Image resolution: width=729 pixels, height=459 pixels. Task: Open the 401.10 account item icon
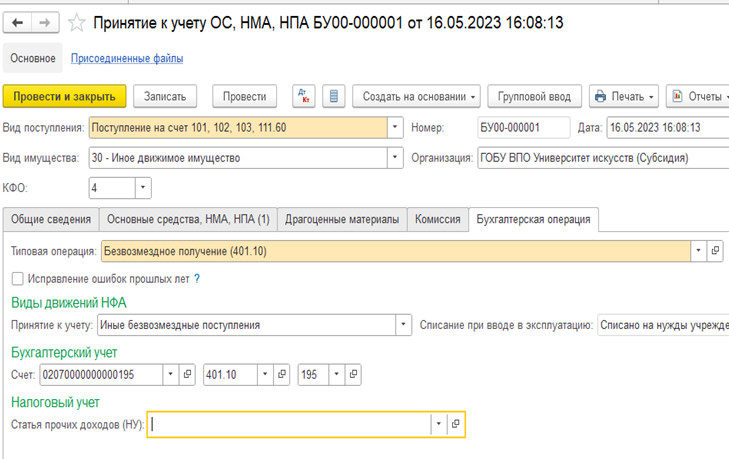click(282, 374)
